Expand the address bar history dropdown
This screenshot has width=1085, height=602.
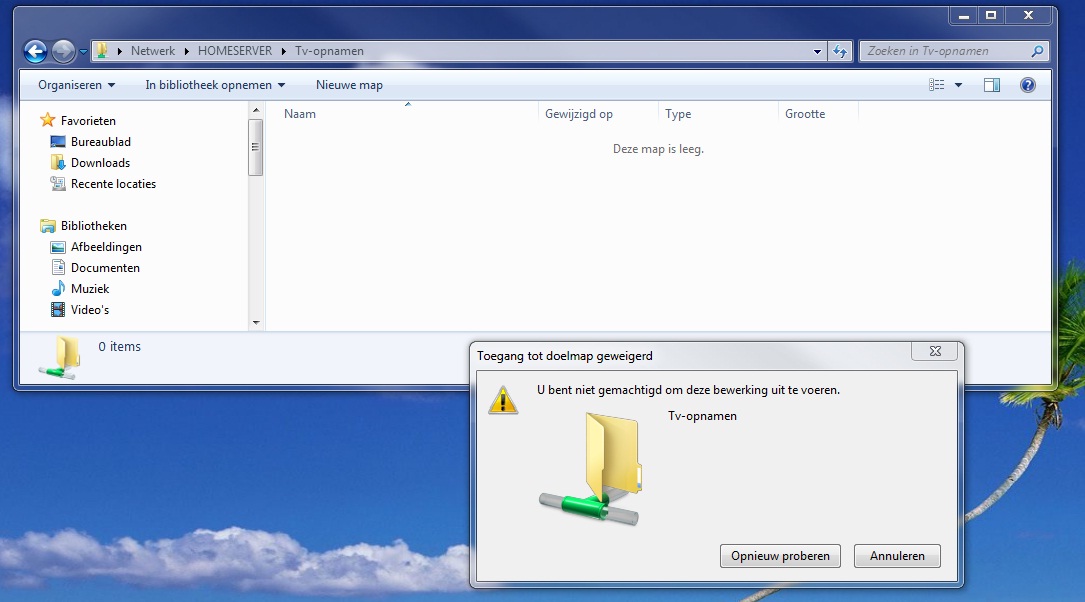(817, 51)
